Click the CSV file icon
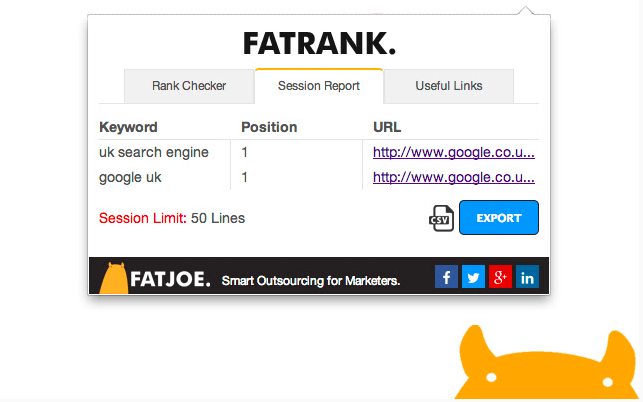 click(x=441, y=218)
